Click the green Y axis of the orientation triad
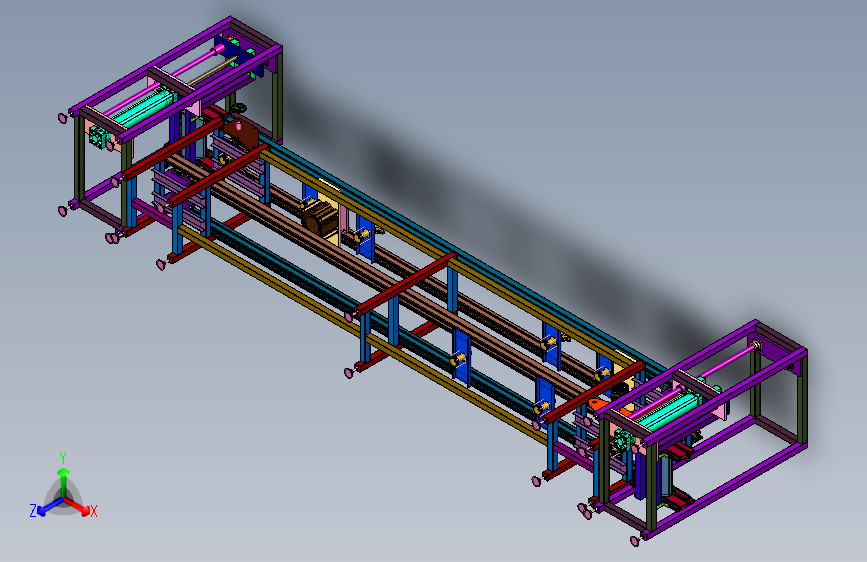Viewport: 867px width, 562px height. point(64,482)
